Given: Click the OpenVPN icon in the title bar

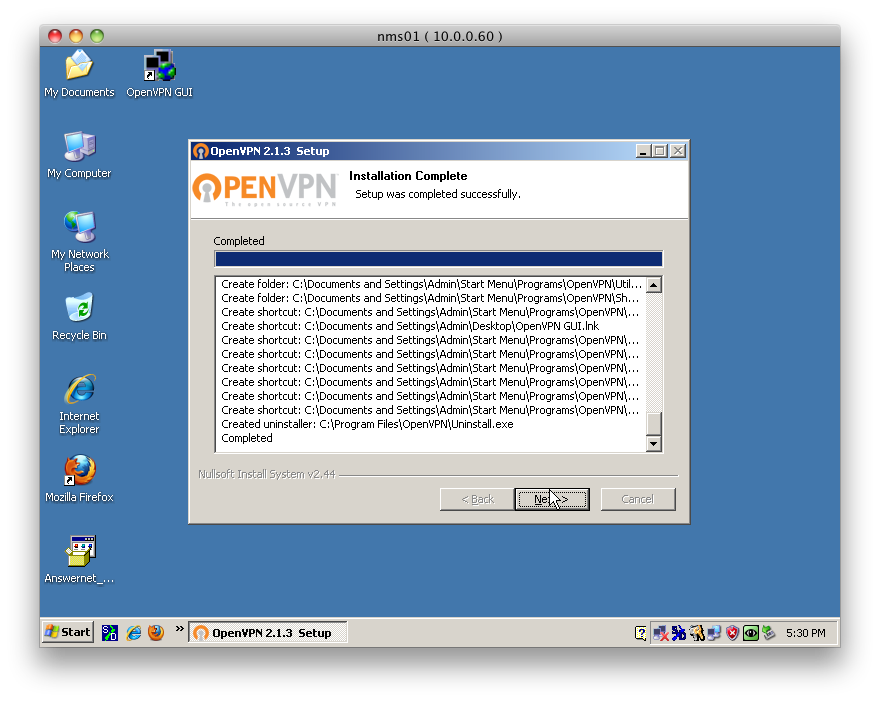Looking at the screenshot, I should click(200, 151).
